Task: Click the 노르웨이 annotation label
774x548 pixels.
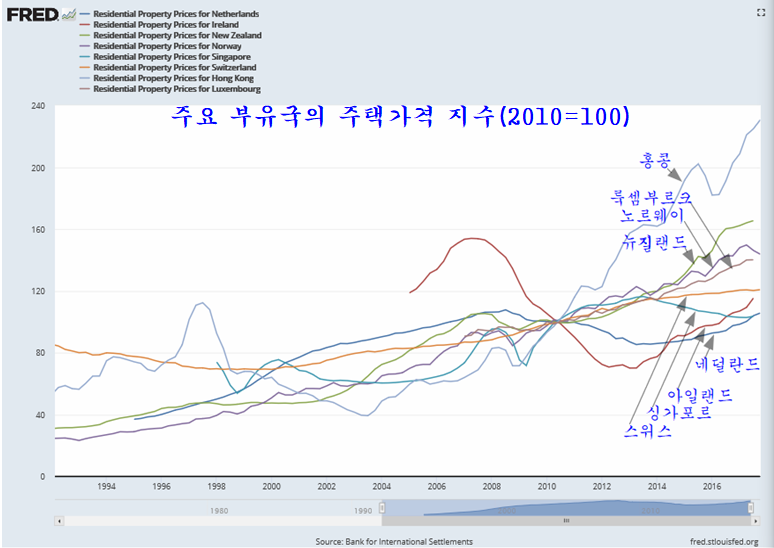Action: point(652,215)
